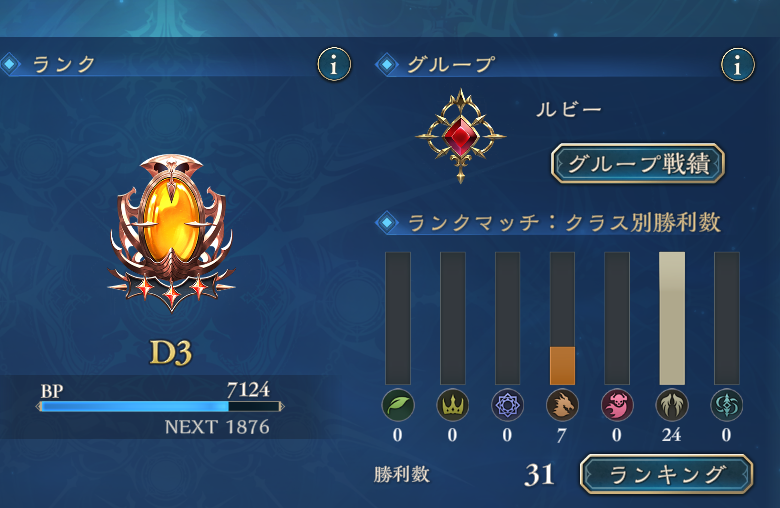Click the ランク section header
780x508 pixels.
[64, 64]
